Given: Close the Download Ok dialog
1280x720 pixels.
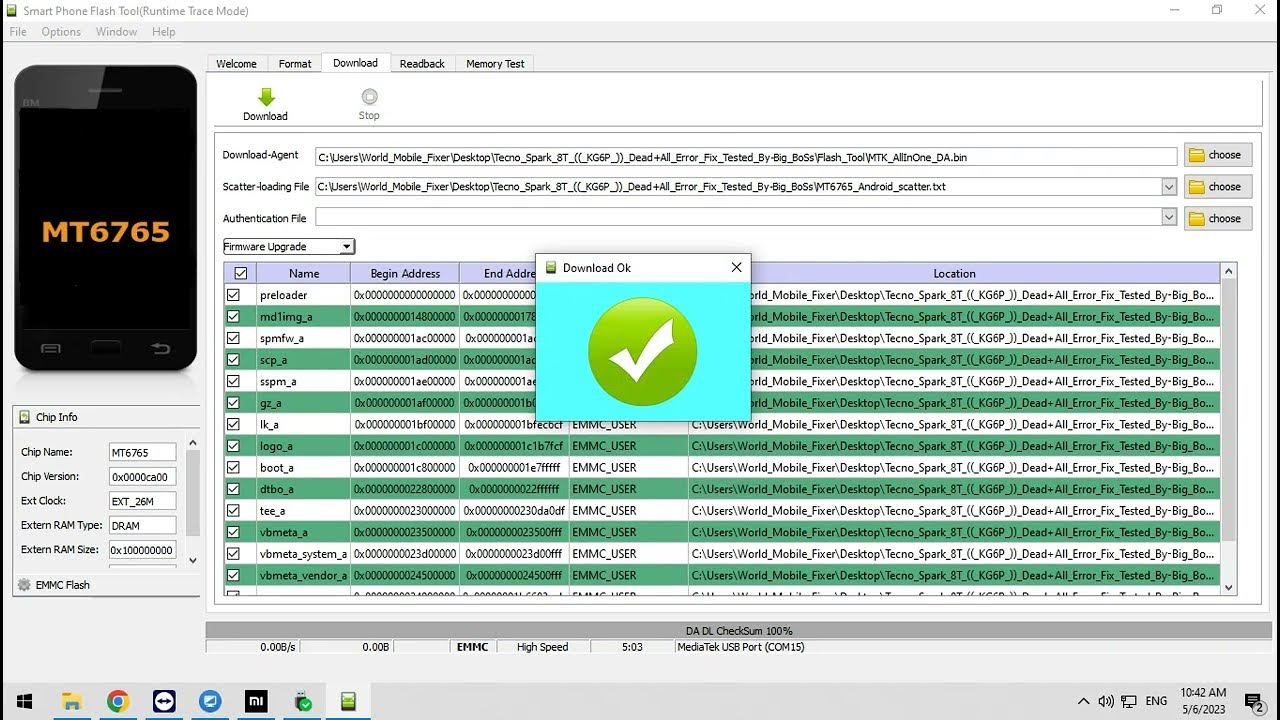Looking at the screenshot, I should click(x=737, y=267).
